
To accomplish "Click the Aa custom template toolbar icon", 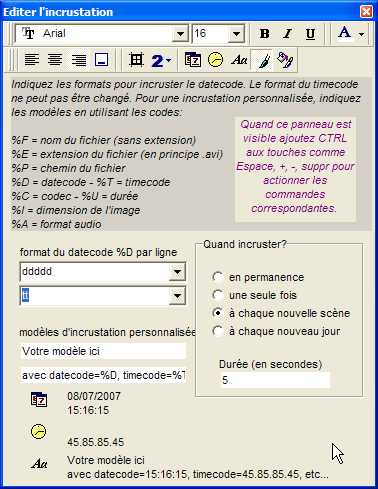I will point(239,60).
